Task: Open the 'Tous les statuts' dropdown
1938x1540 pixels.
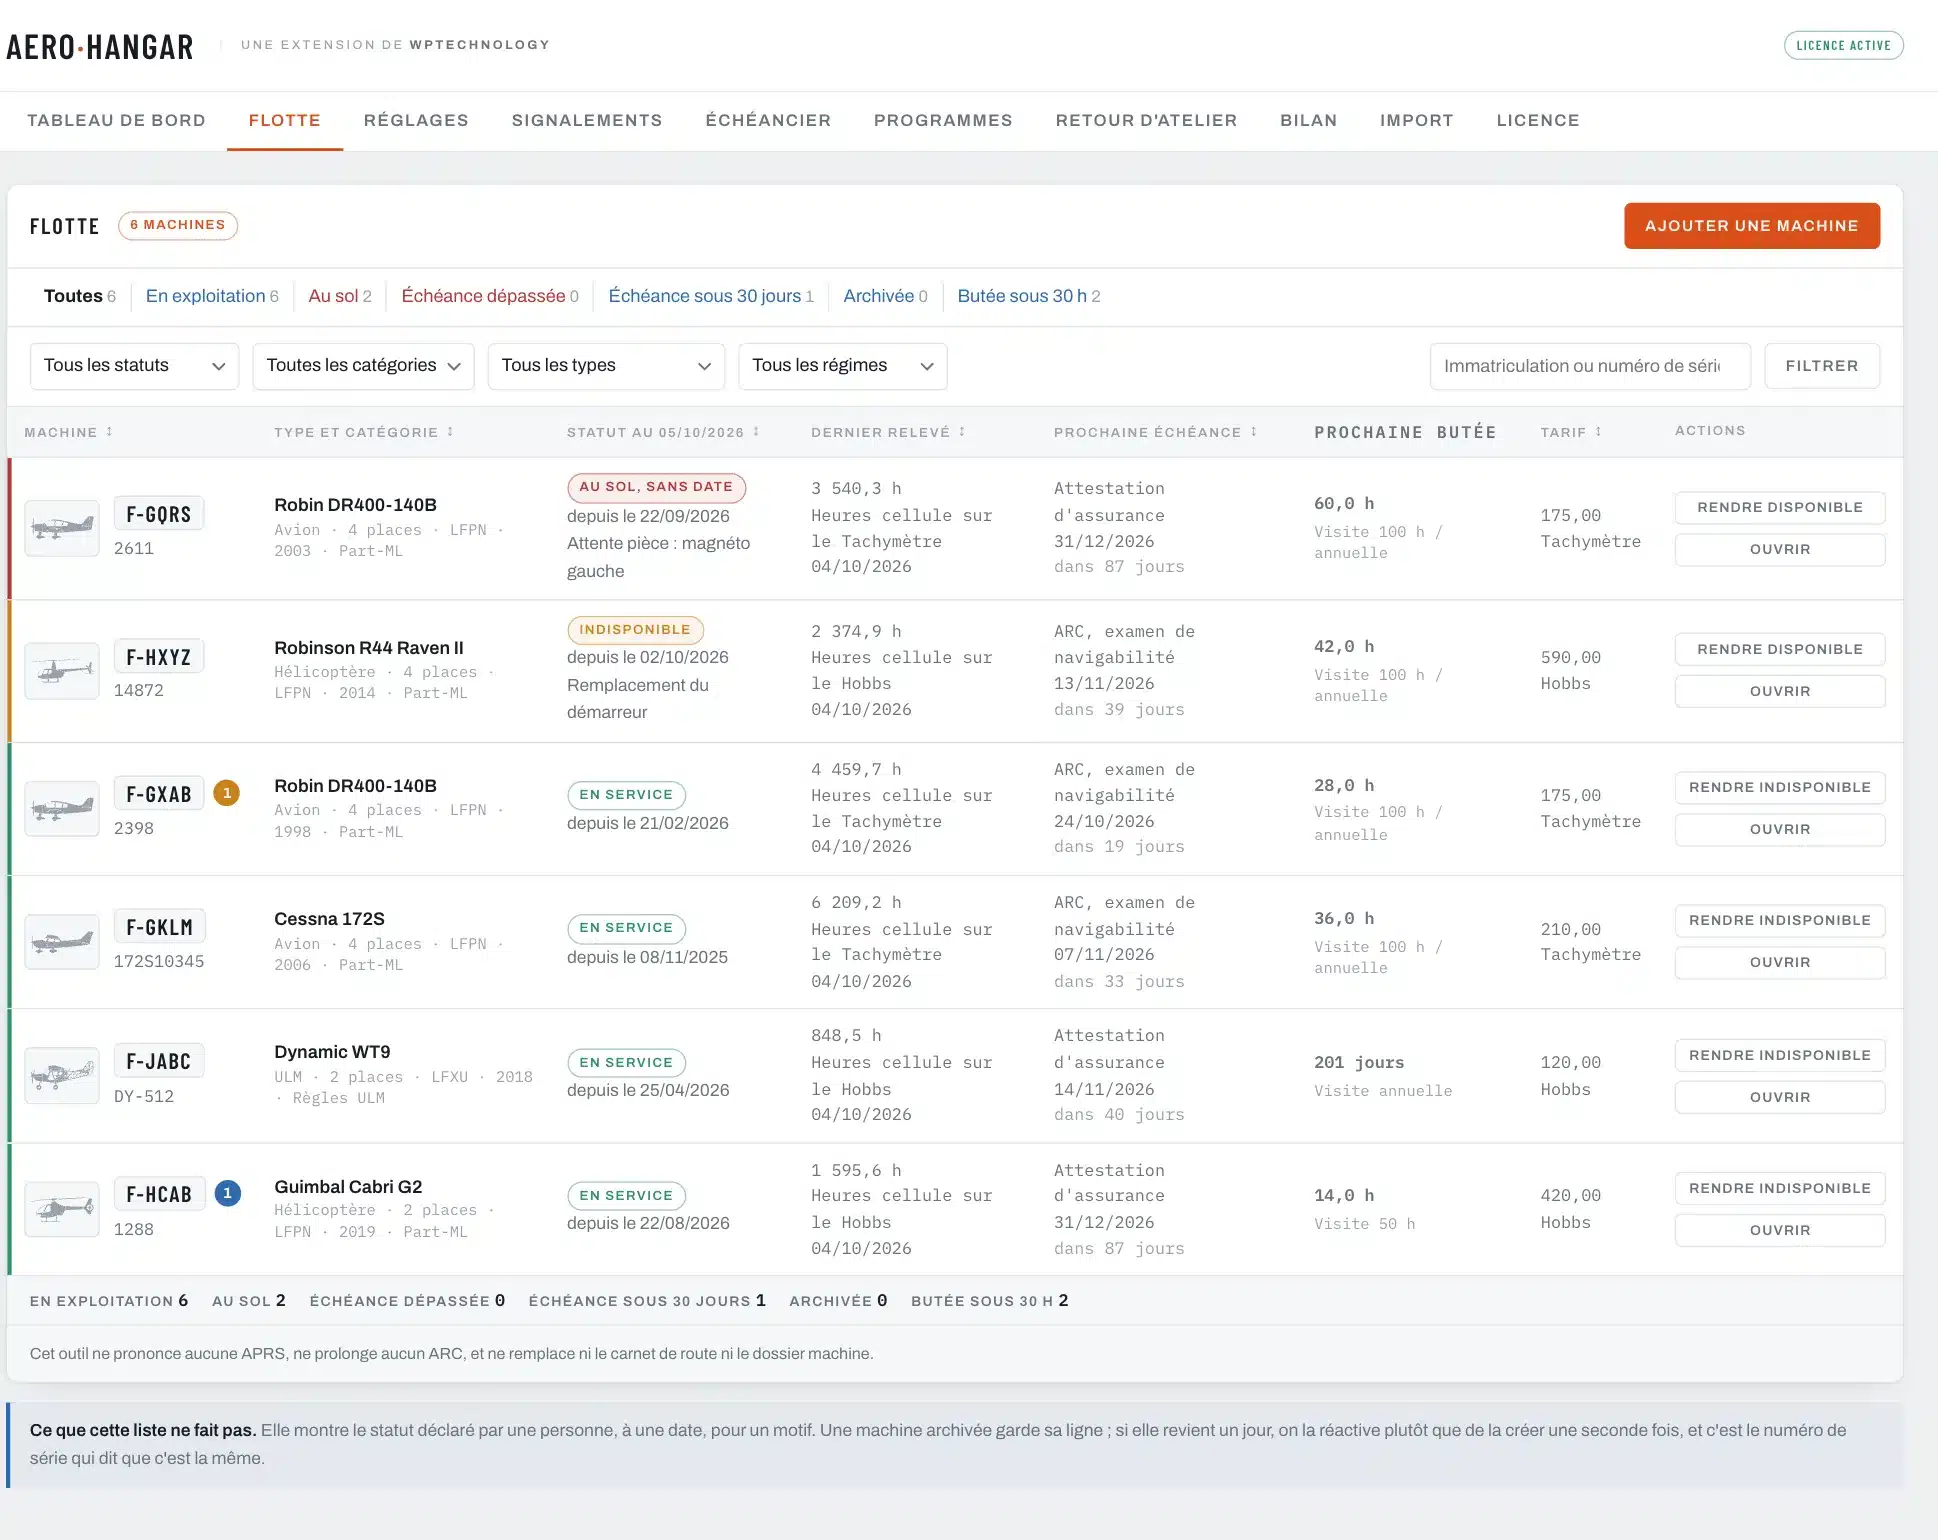Action: click(134, 366)
